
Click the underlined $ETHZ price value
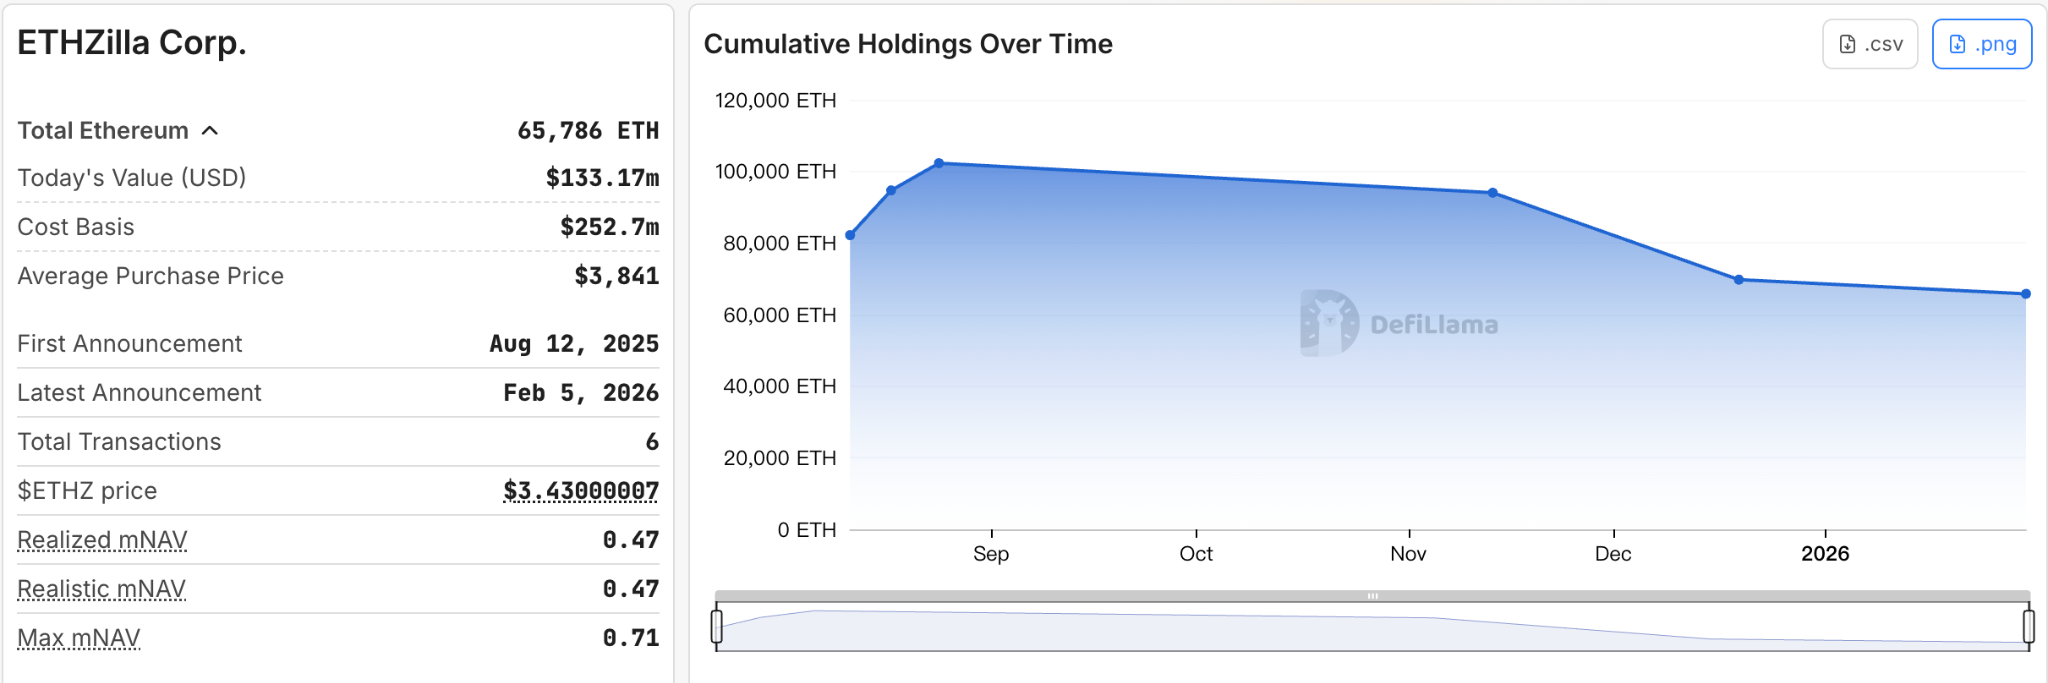(581, 491)
